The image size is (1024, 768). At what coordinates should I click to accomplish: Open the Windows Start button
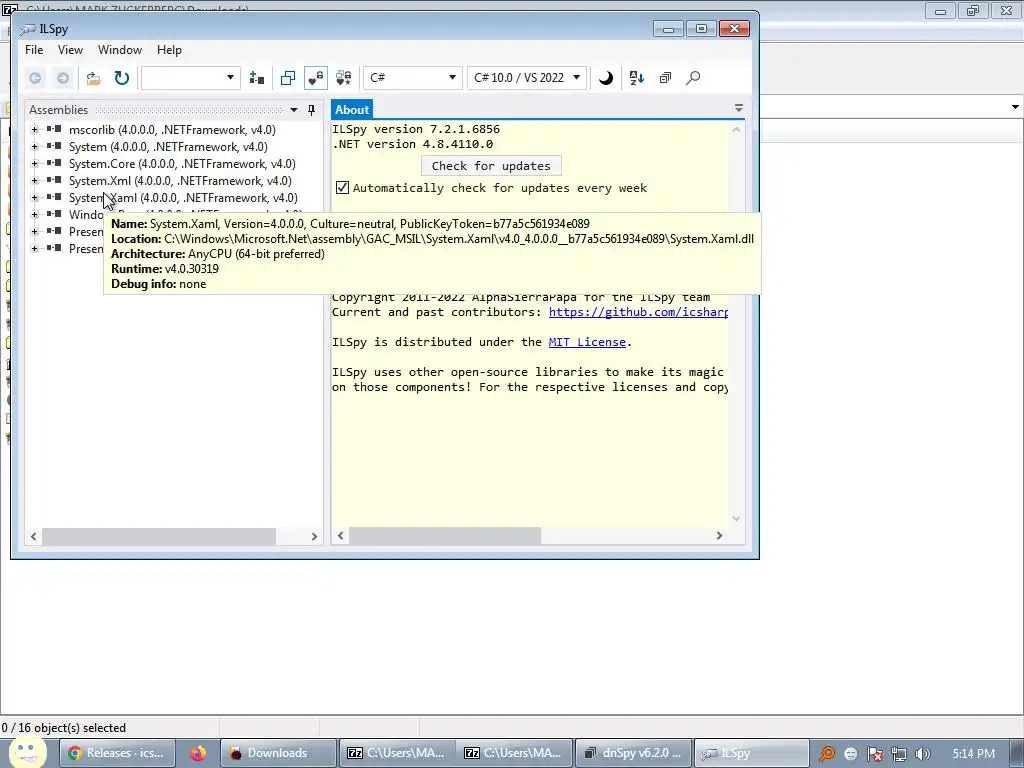27,752
